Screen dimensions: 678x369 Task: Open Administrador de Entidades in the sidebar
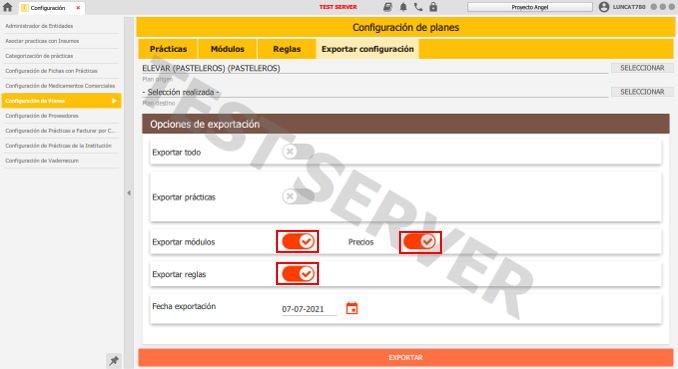(61, 26)
